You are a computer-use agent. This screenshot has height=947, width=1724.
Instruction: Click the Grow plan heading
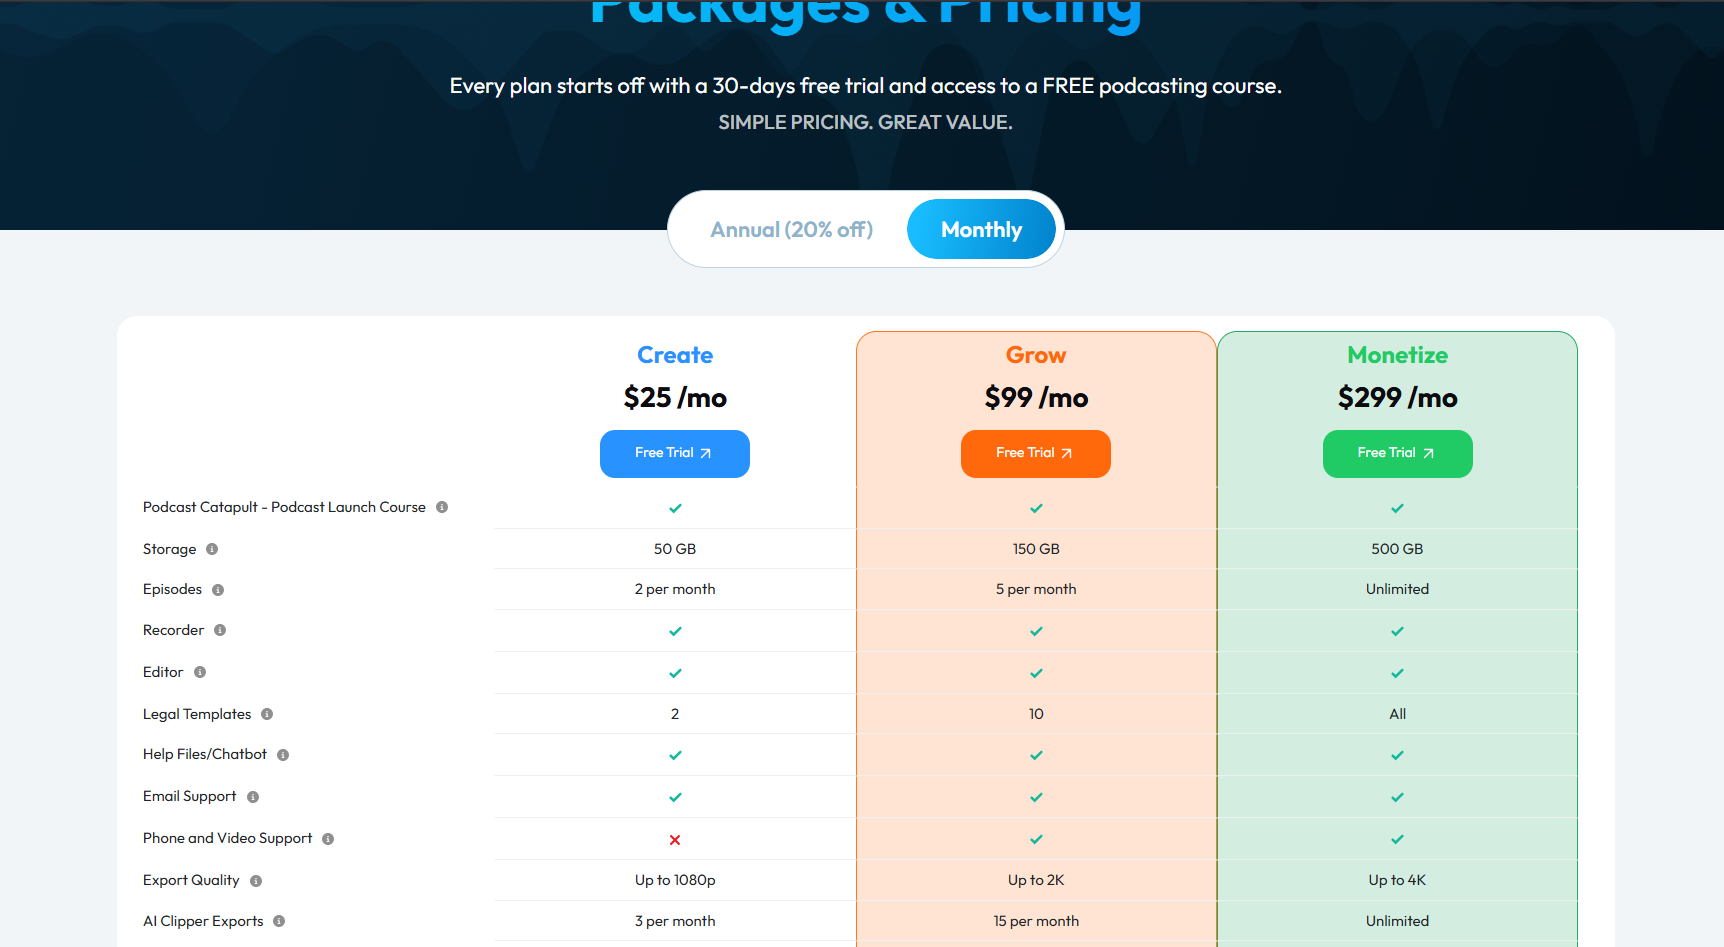[x=1036, y=355]
